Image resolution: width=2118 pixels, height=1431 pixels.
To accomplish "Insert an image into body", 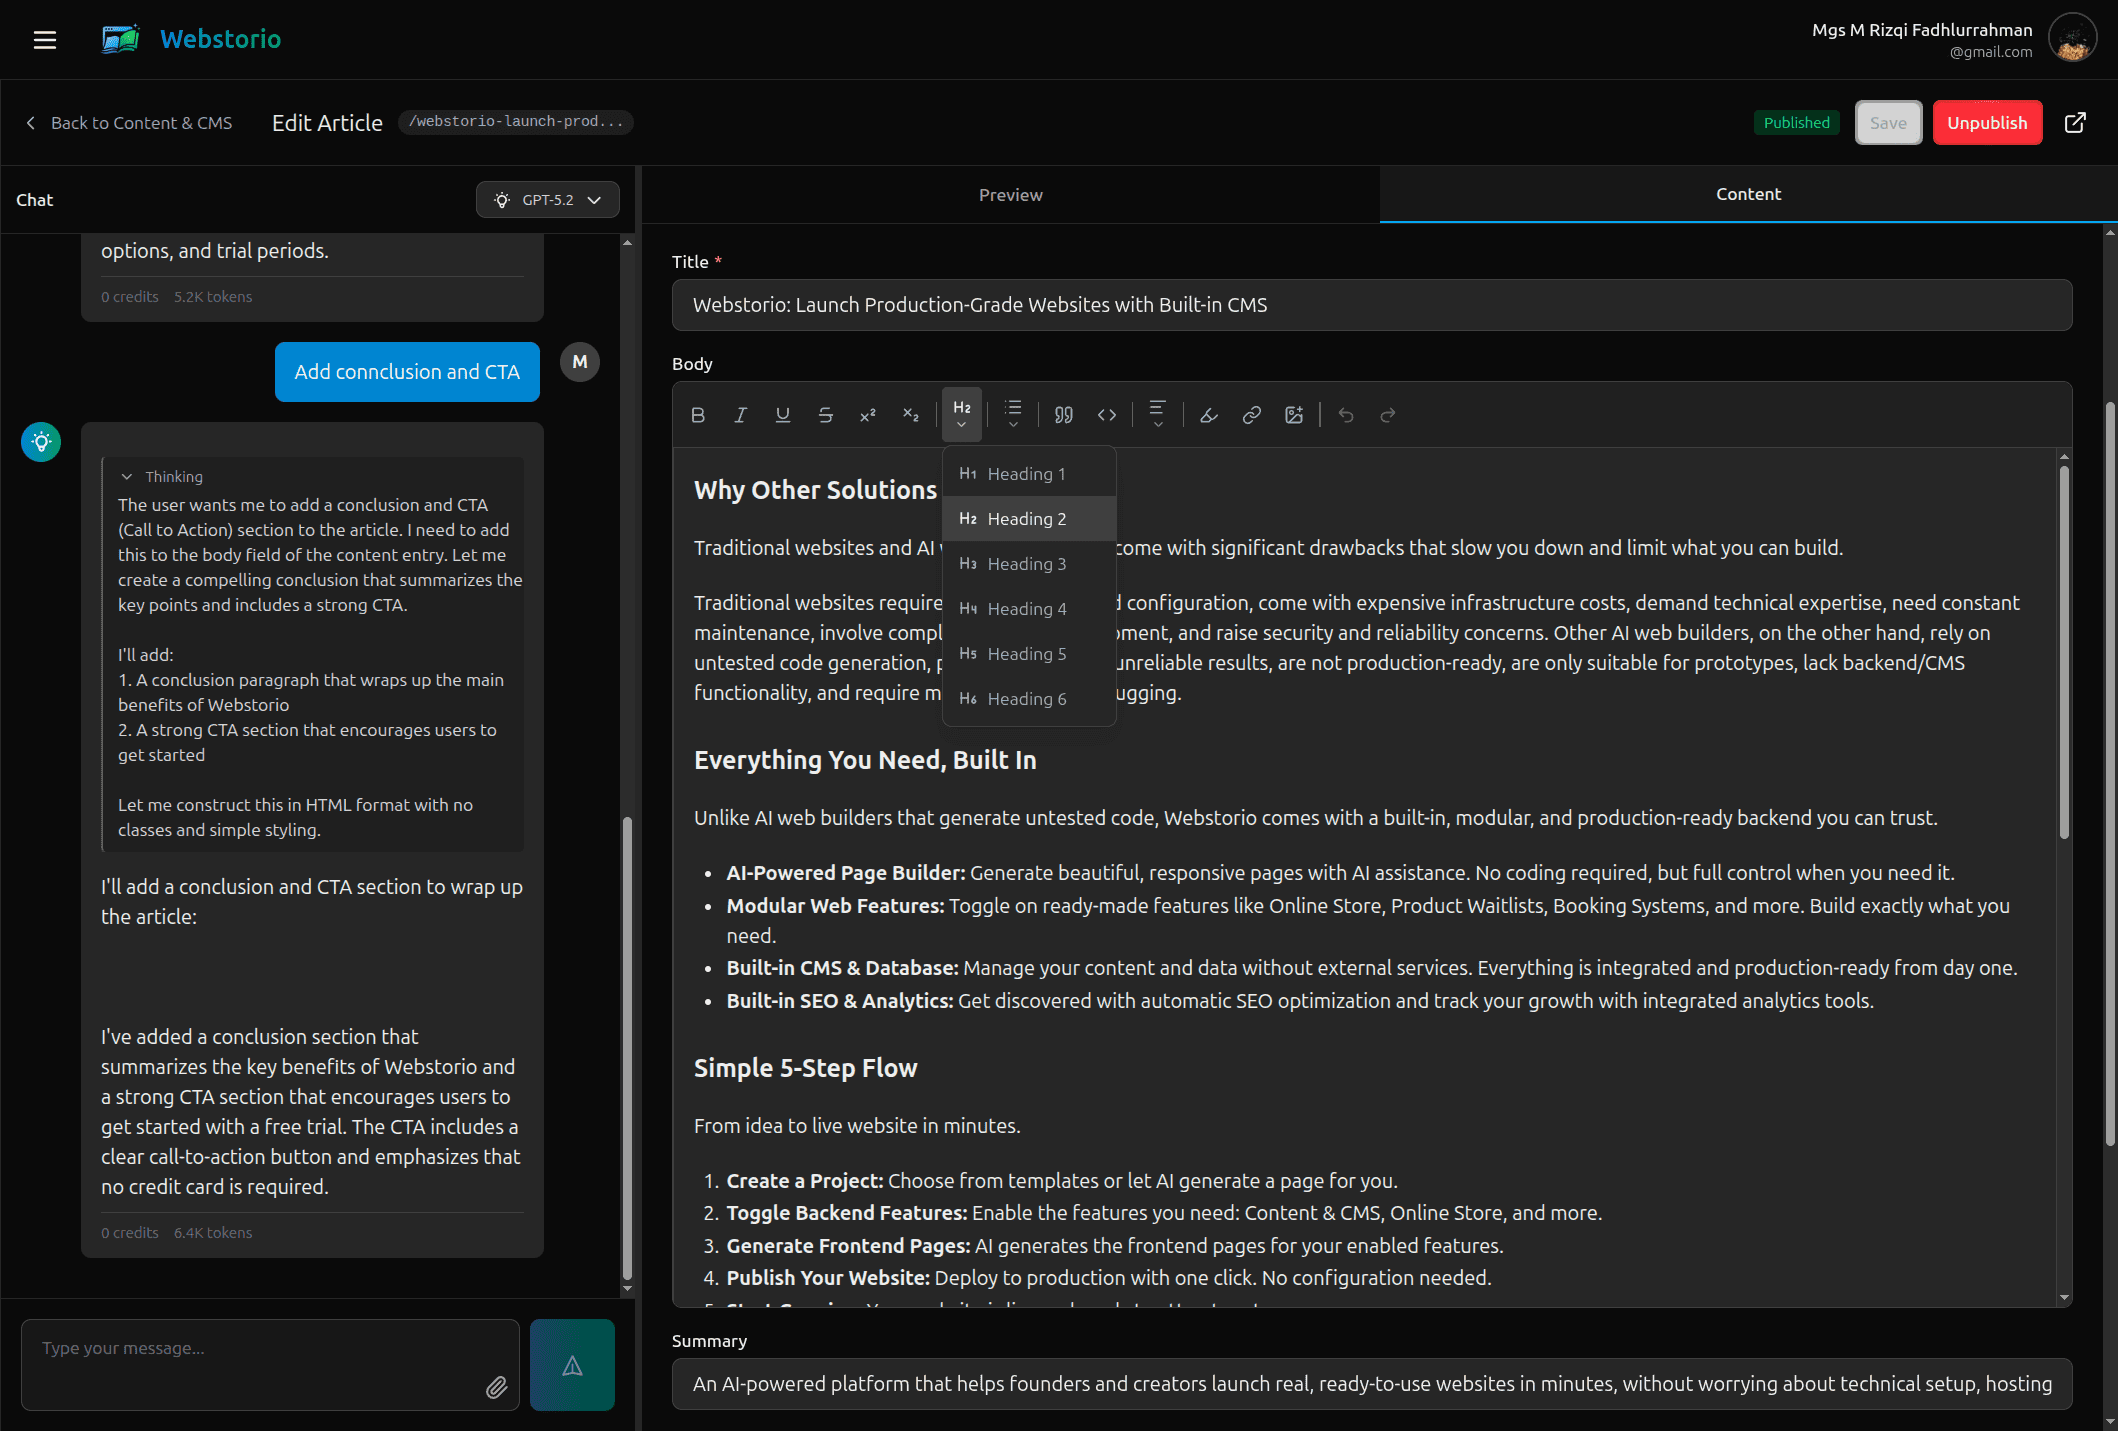I will pos(1294,415).
